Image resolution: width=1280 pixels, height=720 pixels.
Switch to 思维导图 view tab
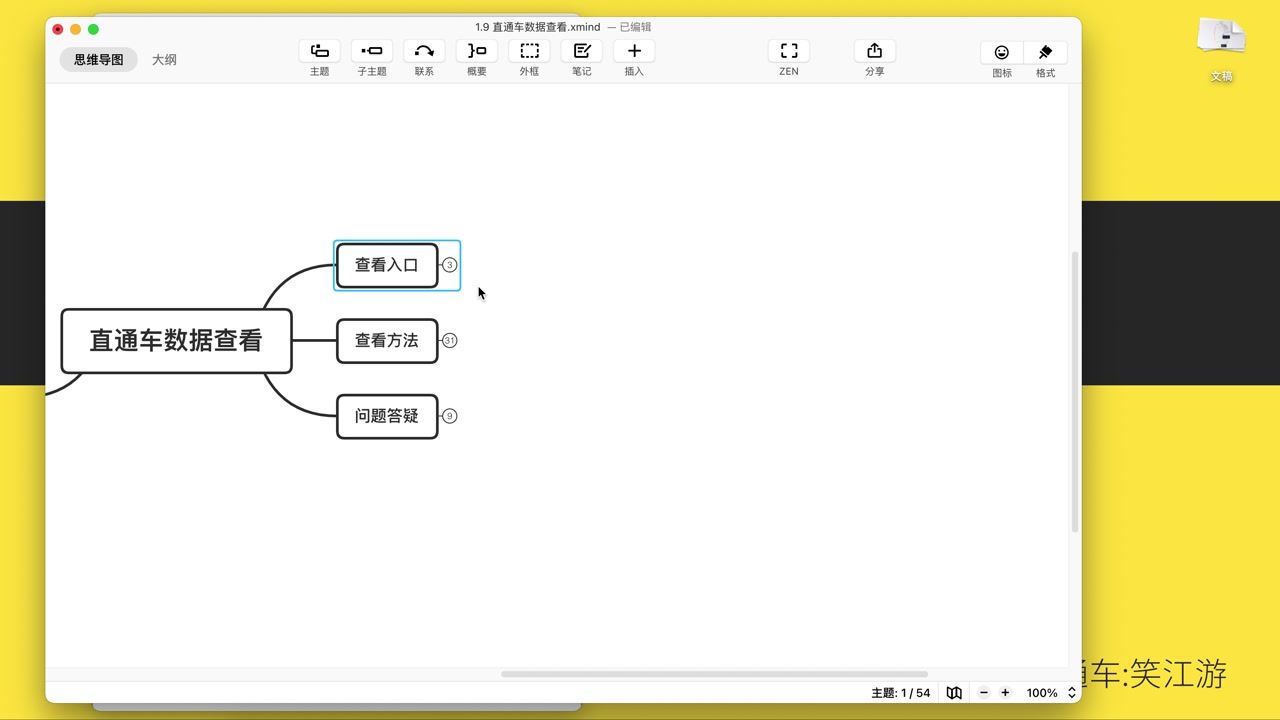[99, 60]
